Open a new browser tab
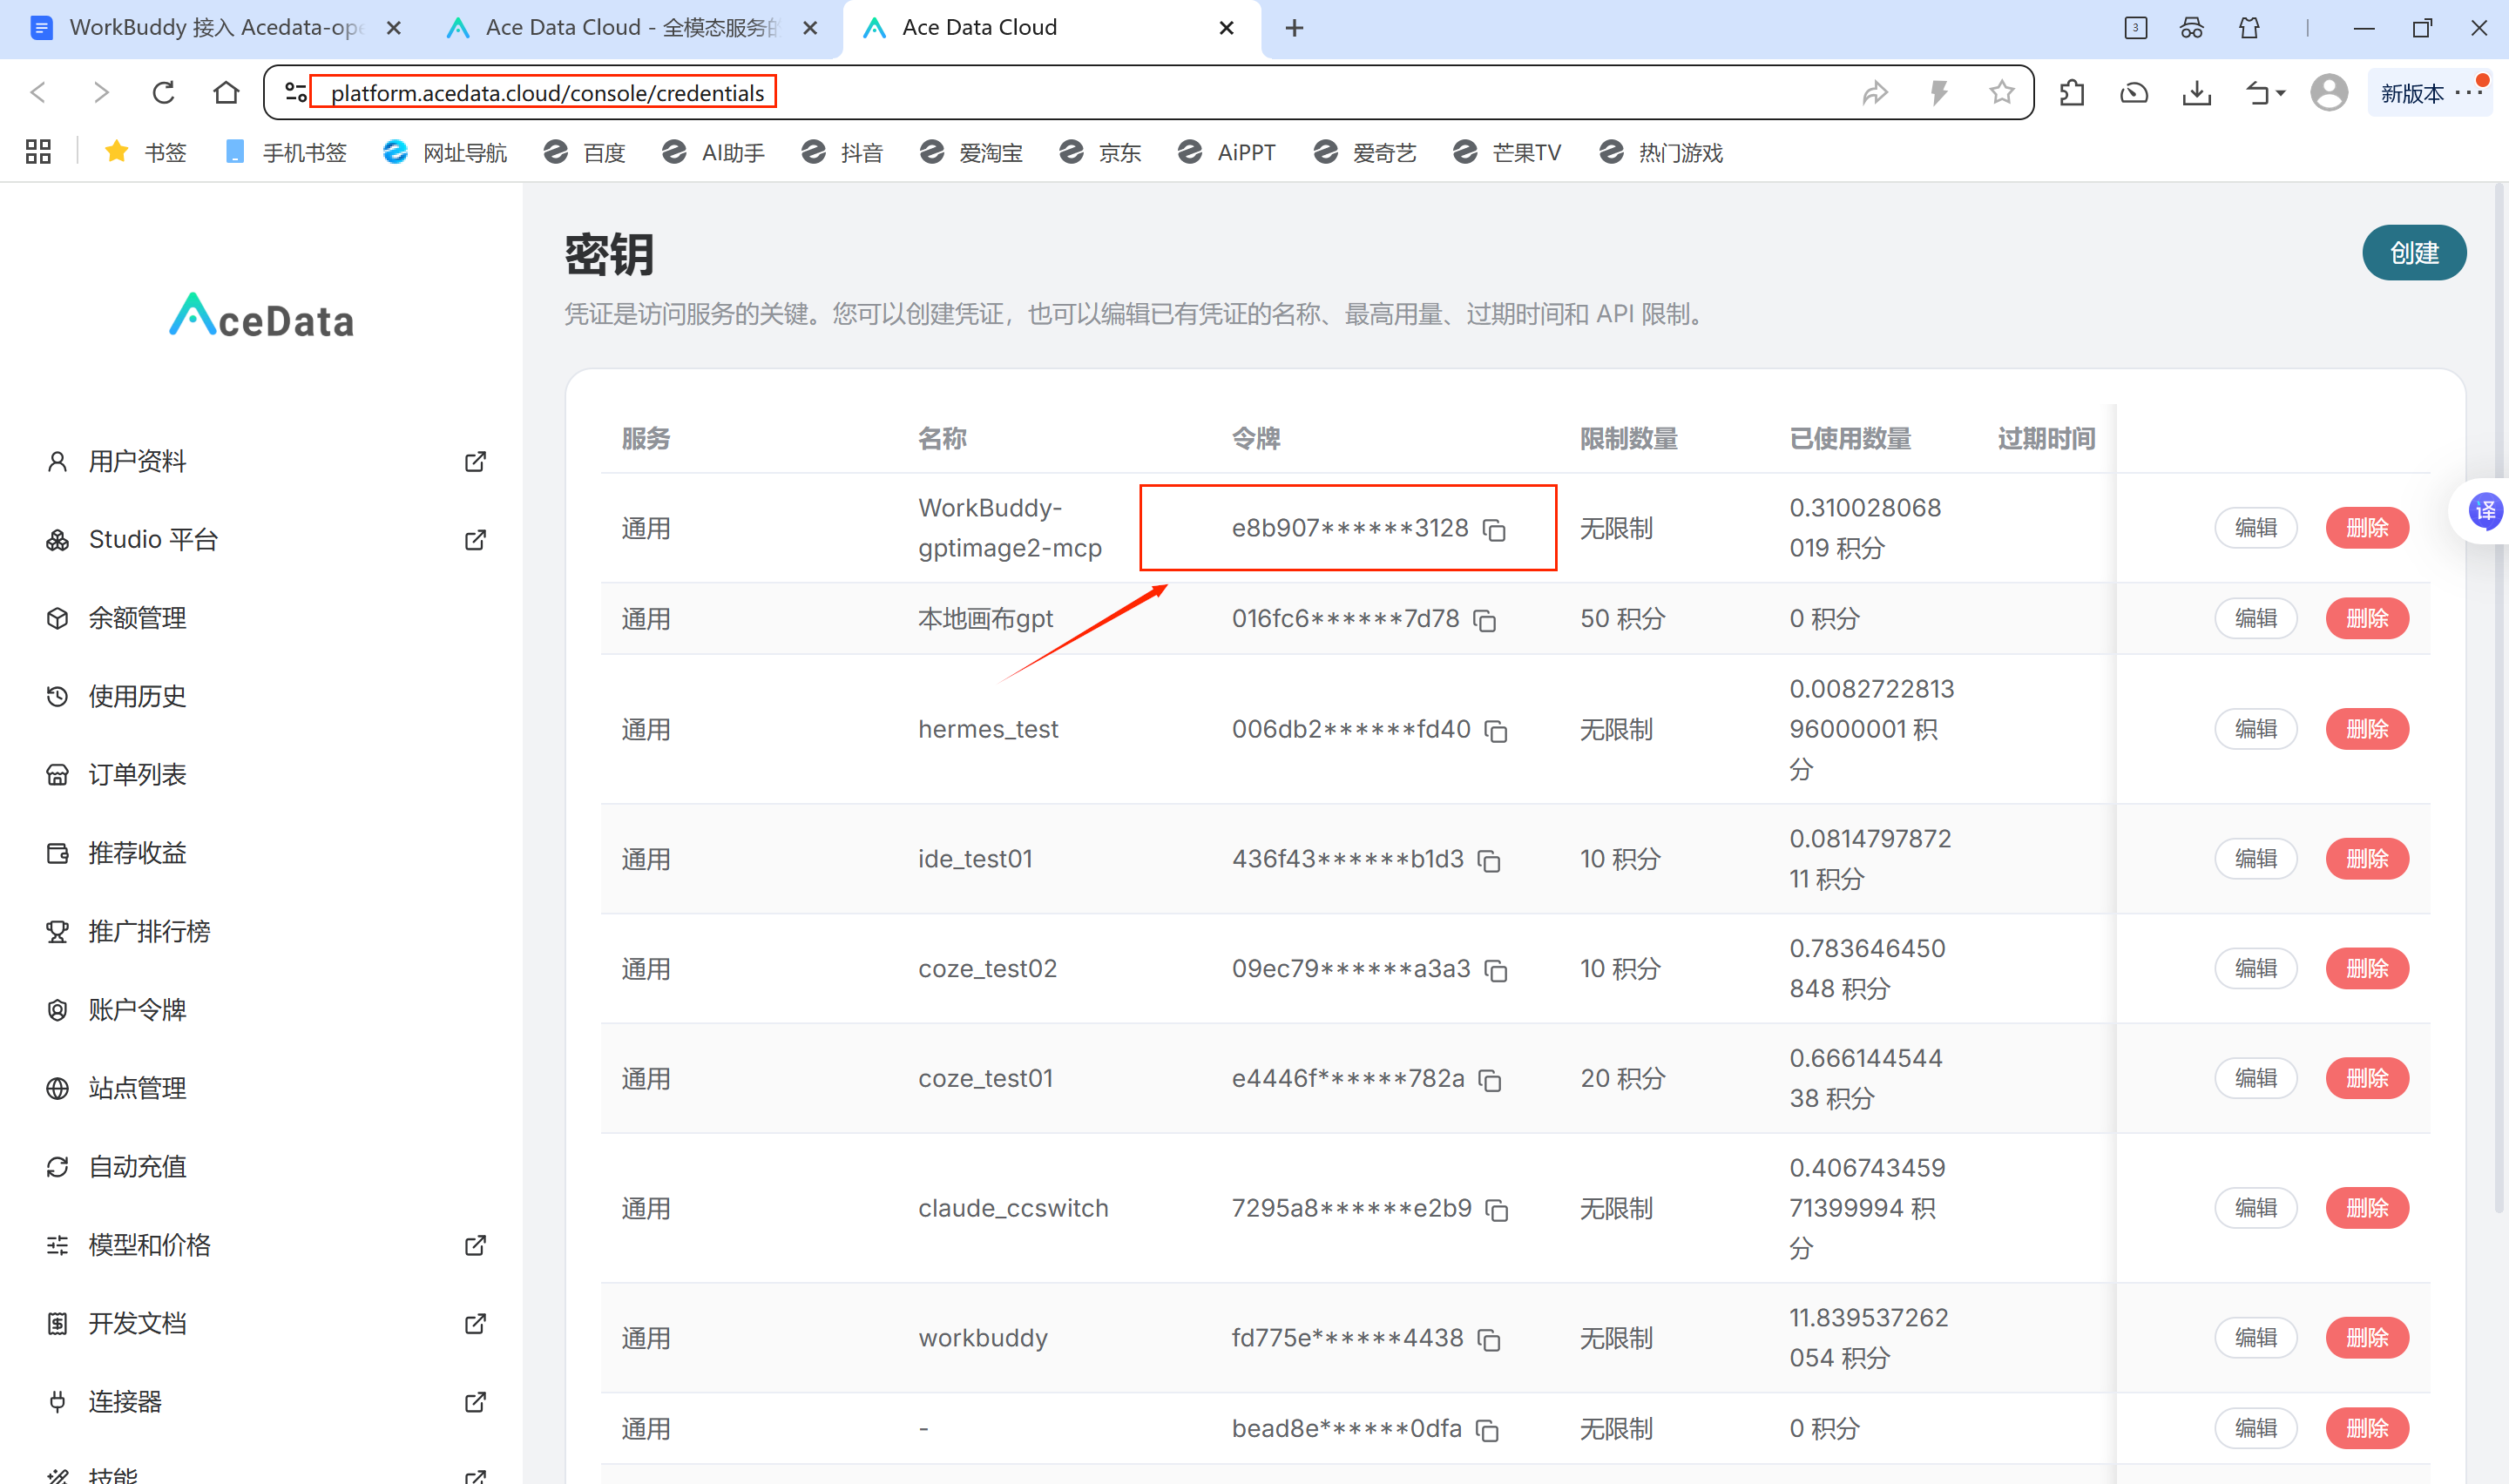2509x1484 pixels. coord(1294,28)
